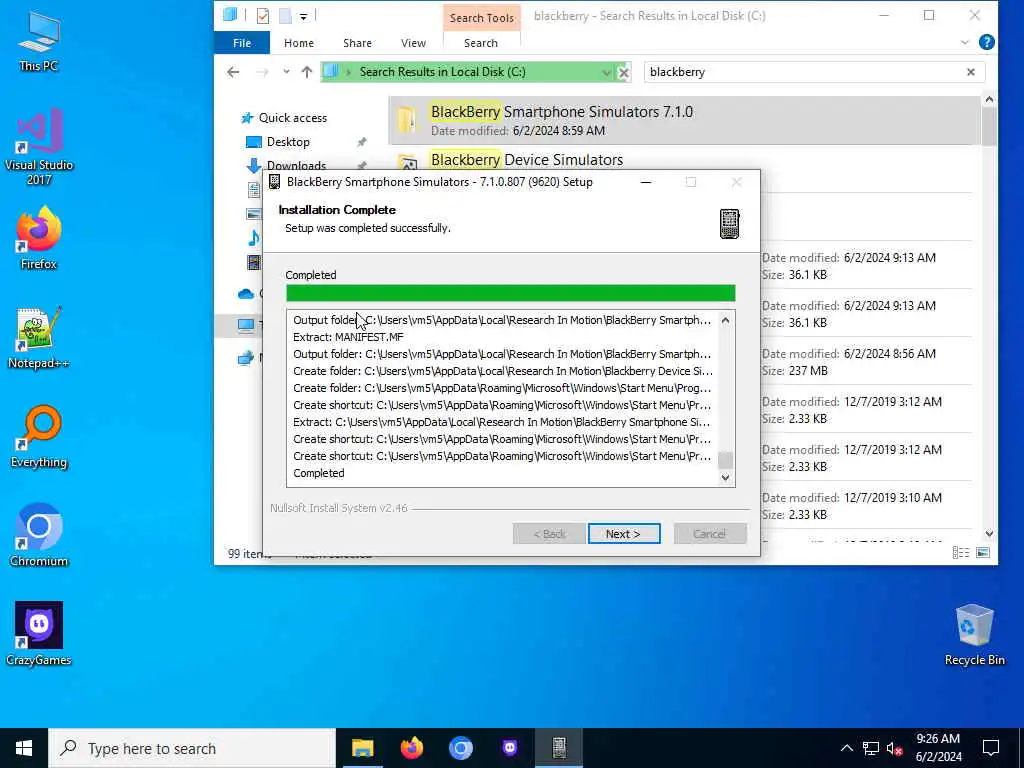Open Visual Studio 2017 desktop shortcut
Viewport: 1024px width, 768px height.
pos(39,147)
